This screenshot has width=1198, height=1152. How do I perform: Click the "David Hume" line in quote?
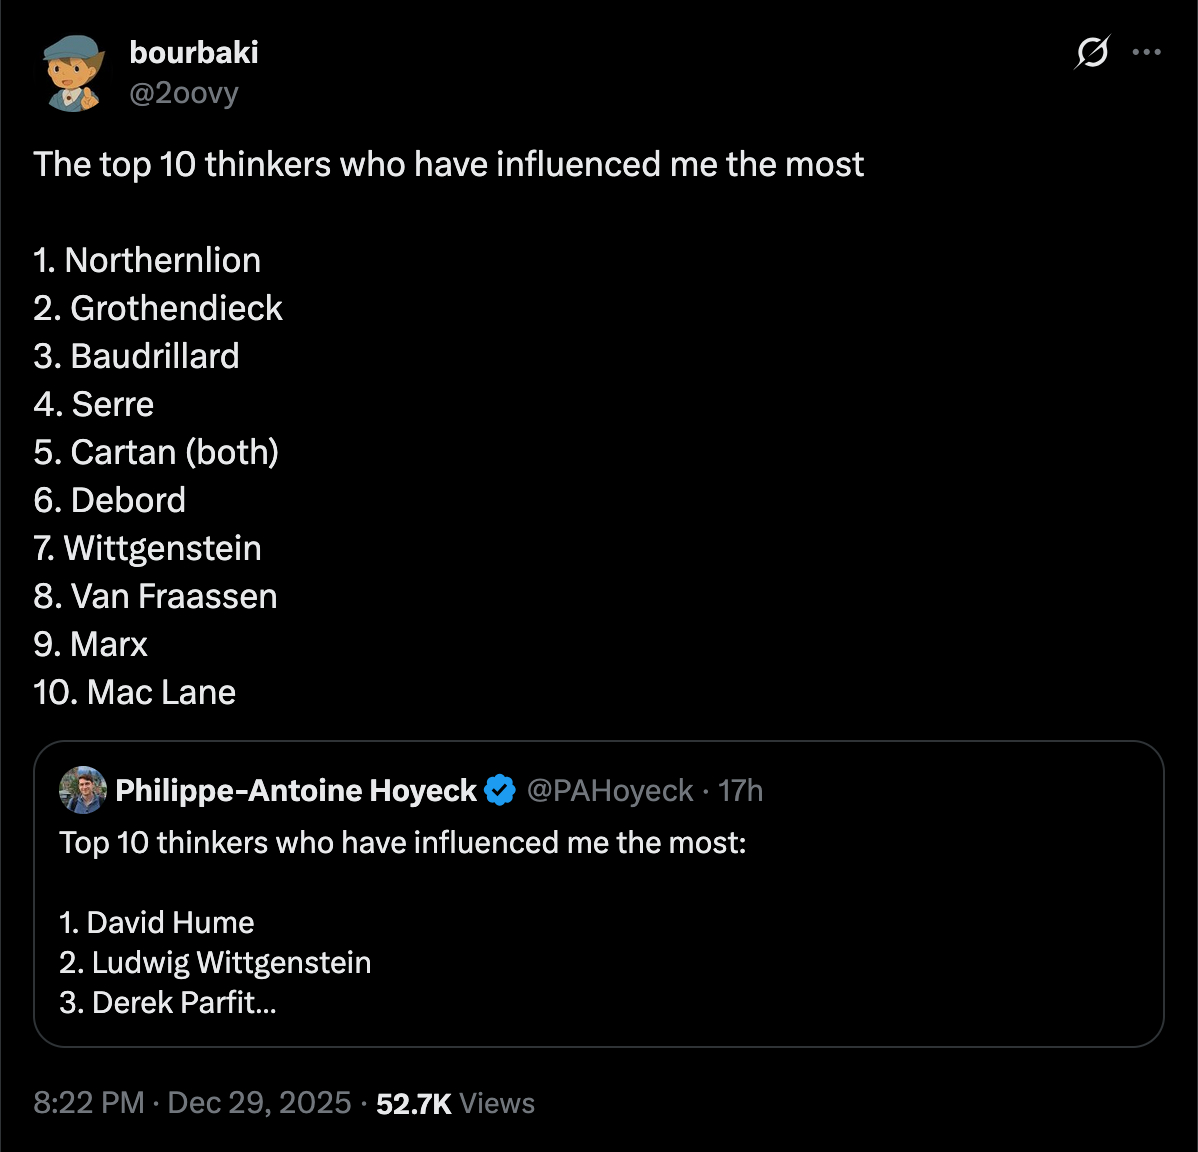point(157,922)
